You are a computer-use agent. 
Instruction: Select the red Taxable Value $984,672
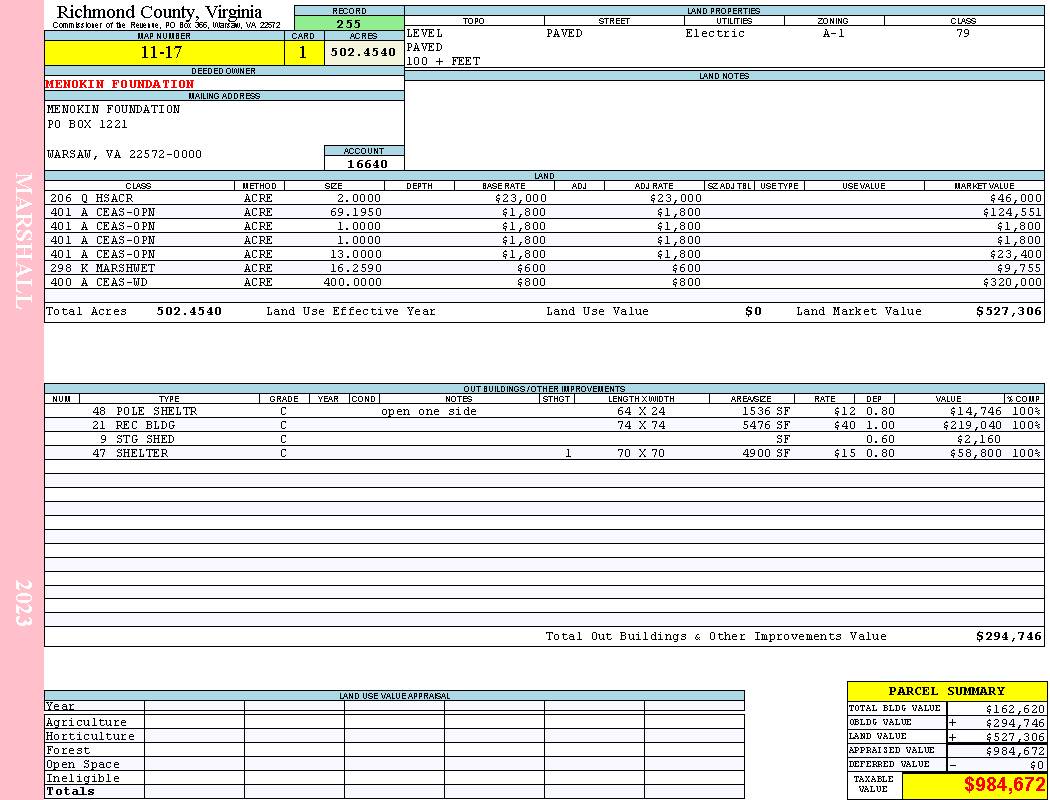pyautogui.click(x=1004, y=785)
